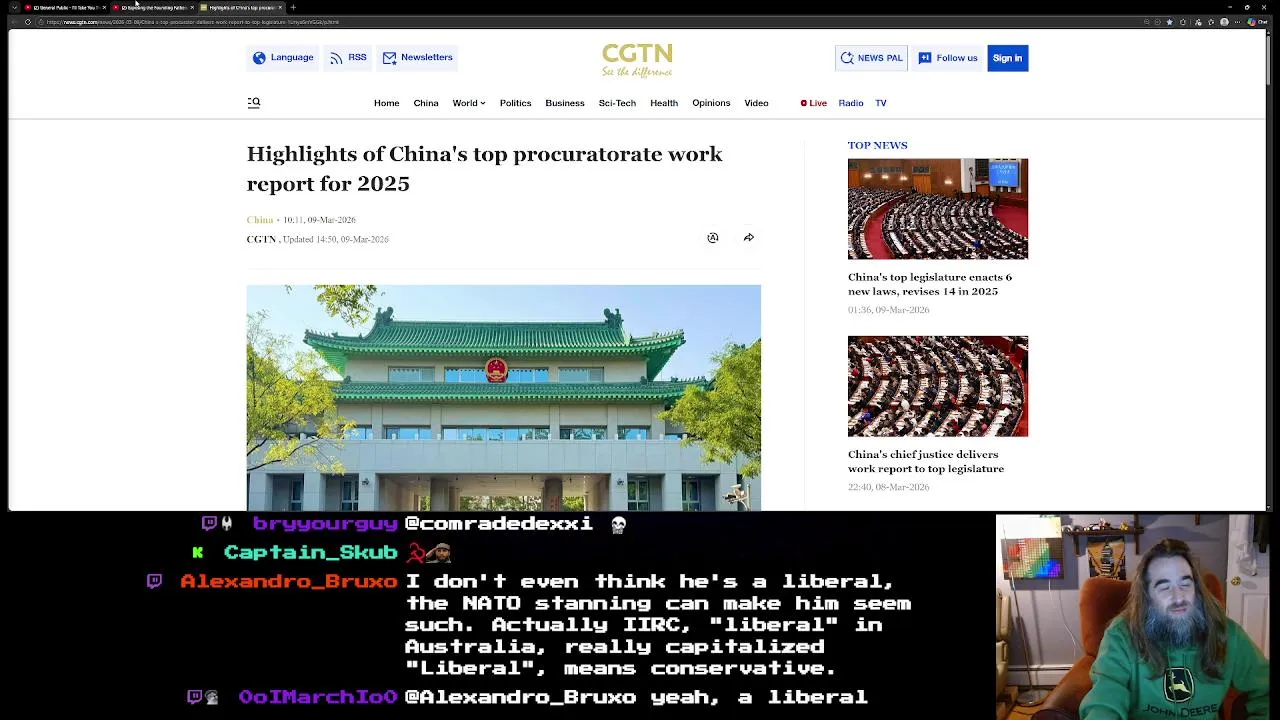This screenshot has height=720, width=1280.
Task: Open thumbnail of legislature enacts 6 new laws
Action: 938,209
